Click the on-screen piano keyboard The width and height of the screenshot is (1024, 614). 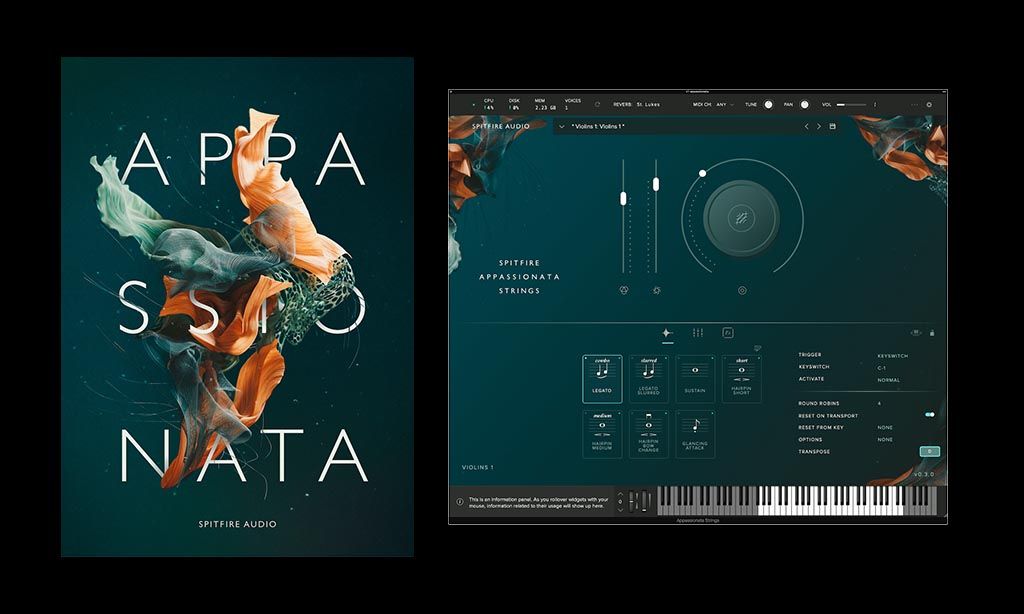(x=797, y=501)
